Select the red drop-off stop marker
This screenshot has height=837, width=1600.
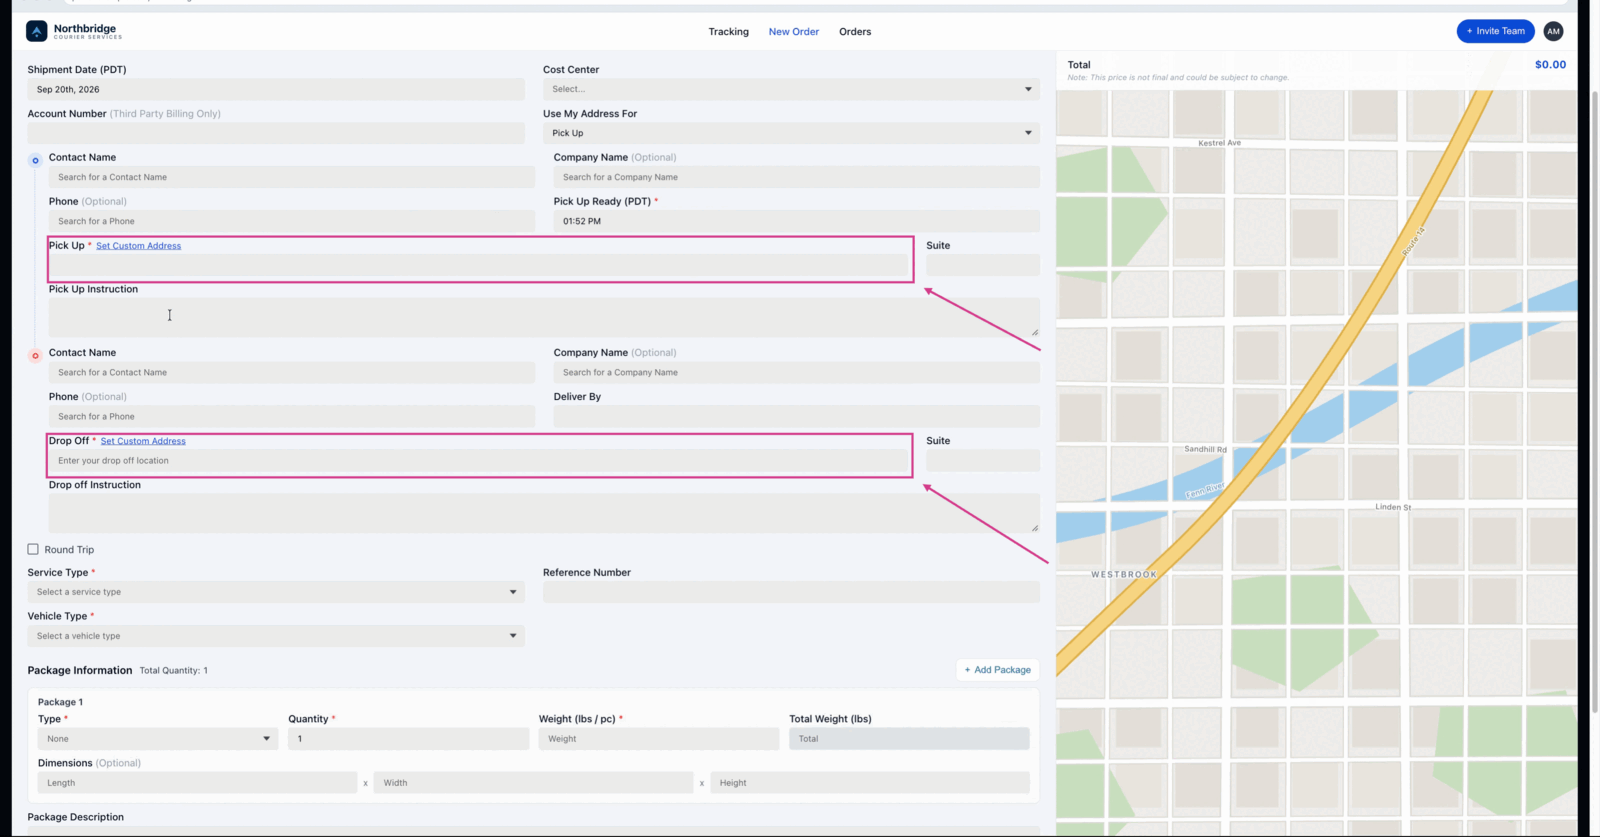35,355
